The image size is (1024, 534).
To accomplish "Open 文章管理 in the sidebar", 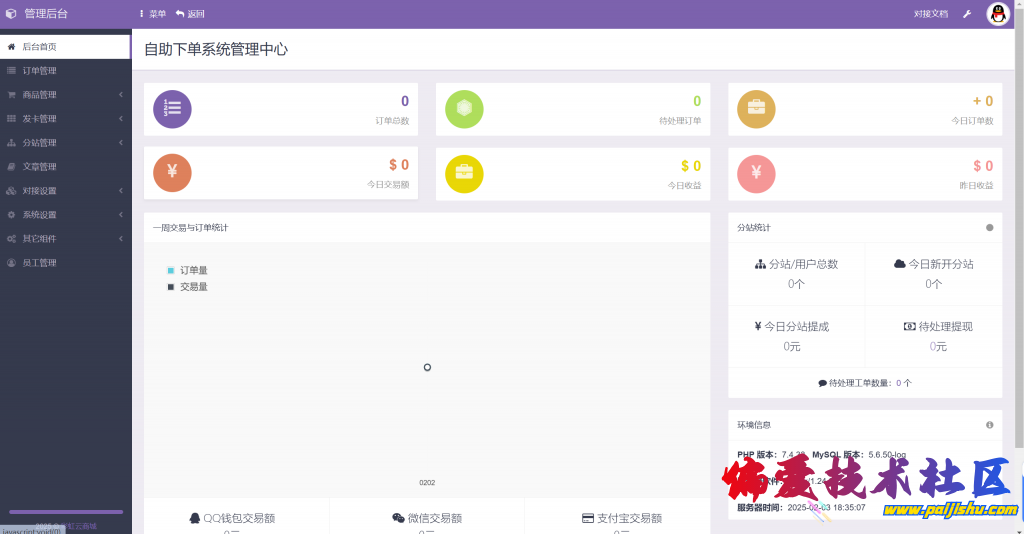I will coord(39,167).
